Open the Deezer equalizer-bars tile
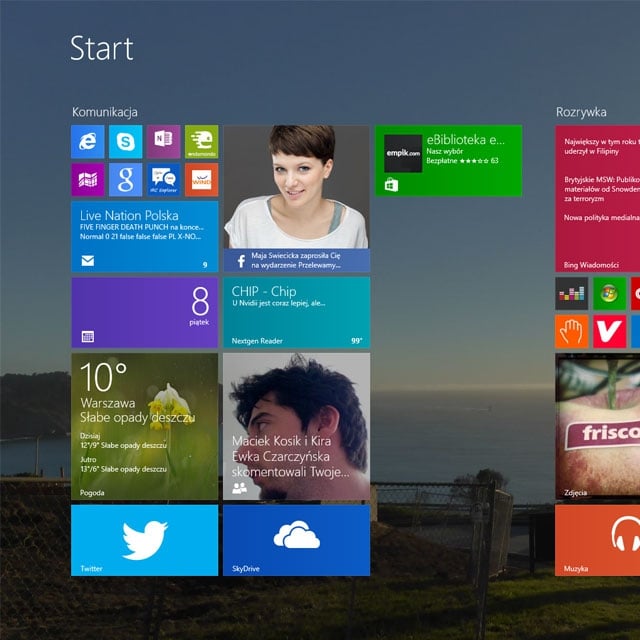This screenshot has width=640, height=640. click(572, 293)
